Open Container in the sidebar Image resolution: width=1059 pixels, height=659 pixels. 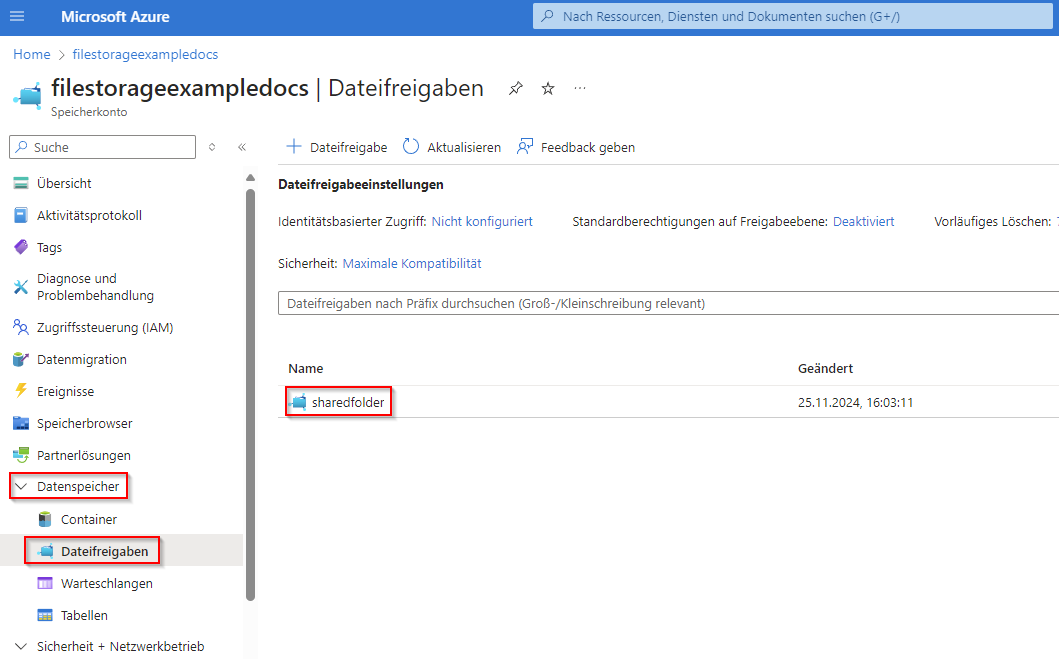89,519
